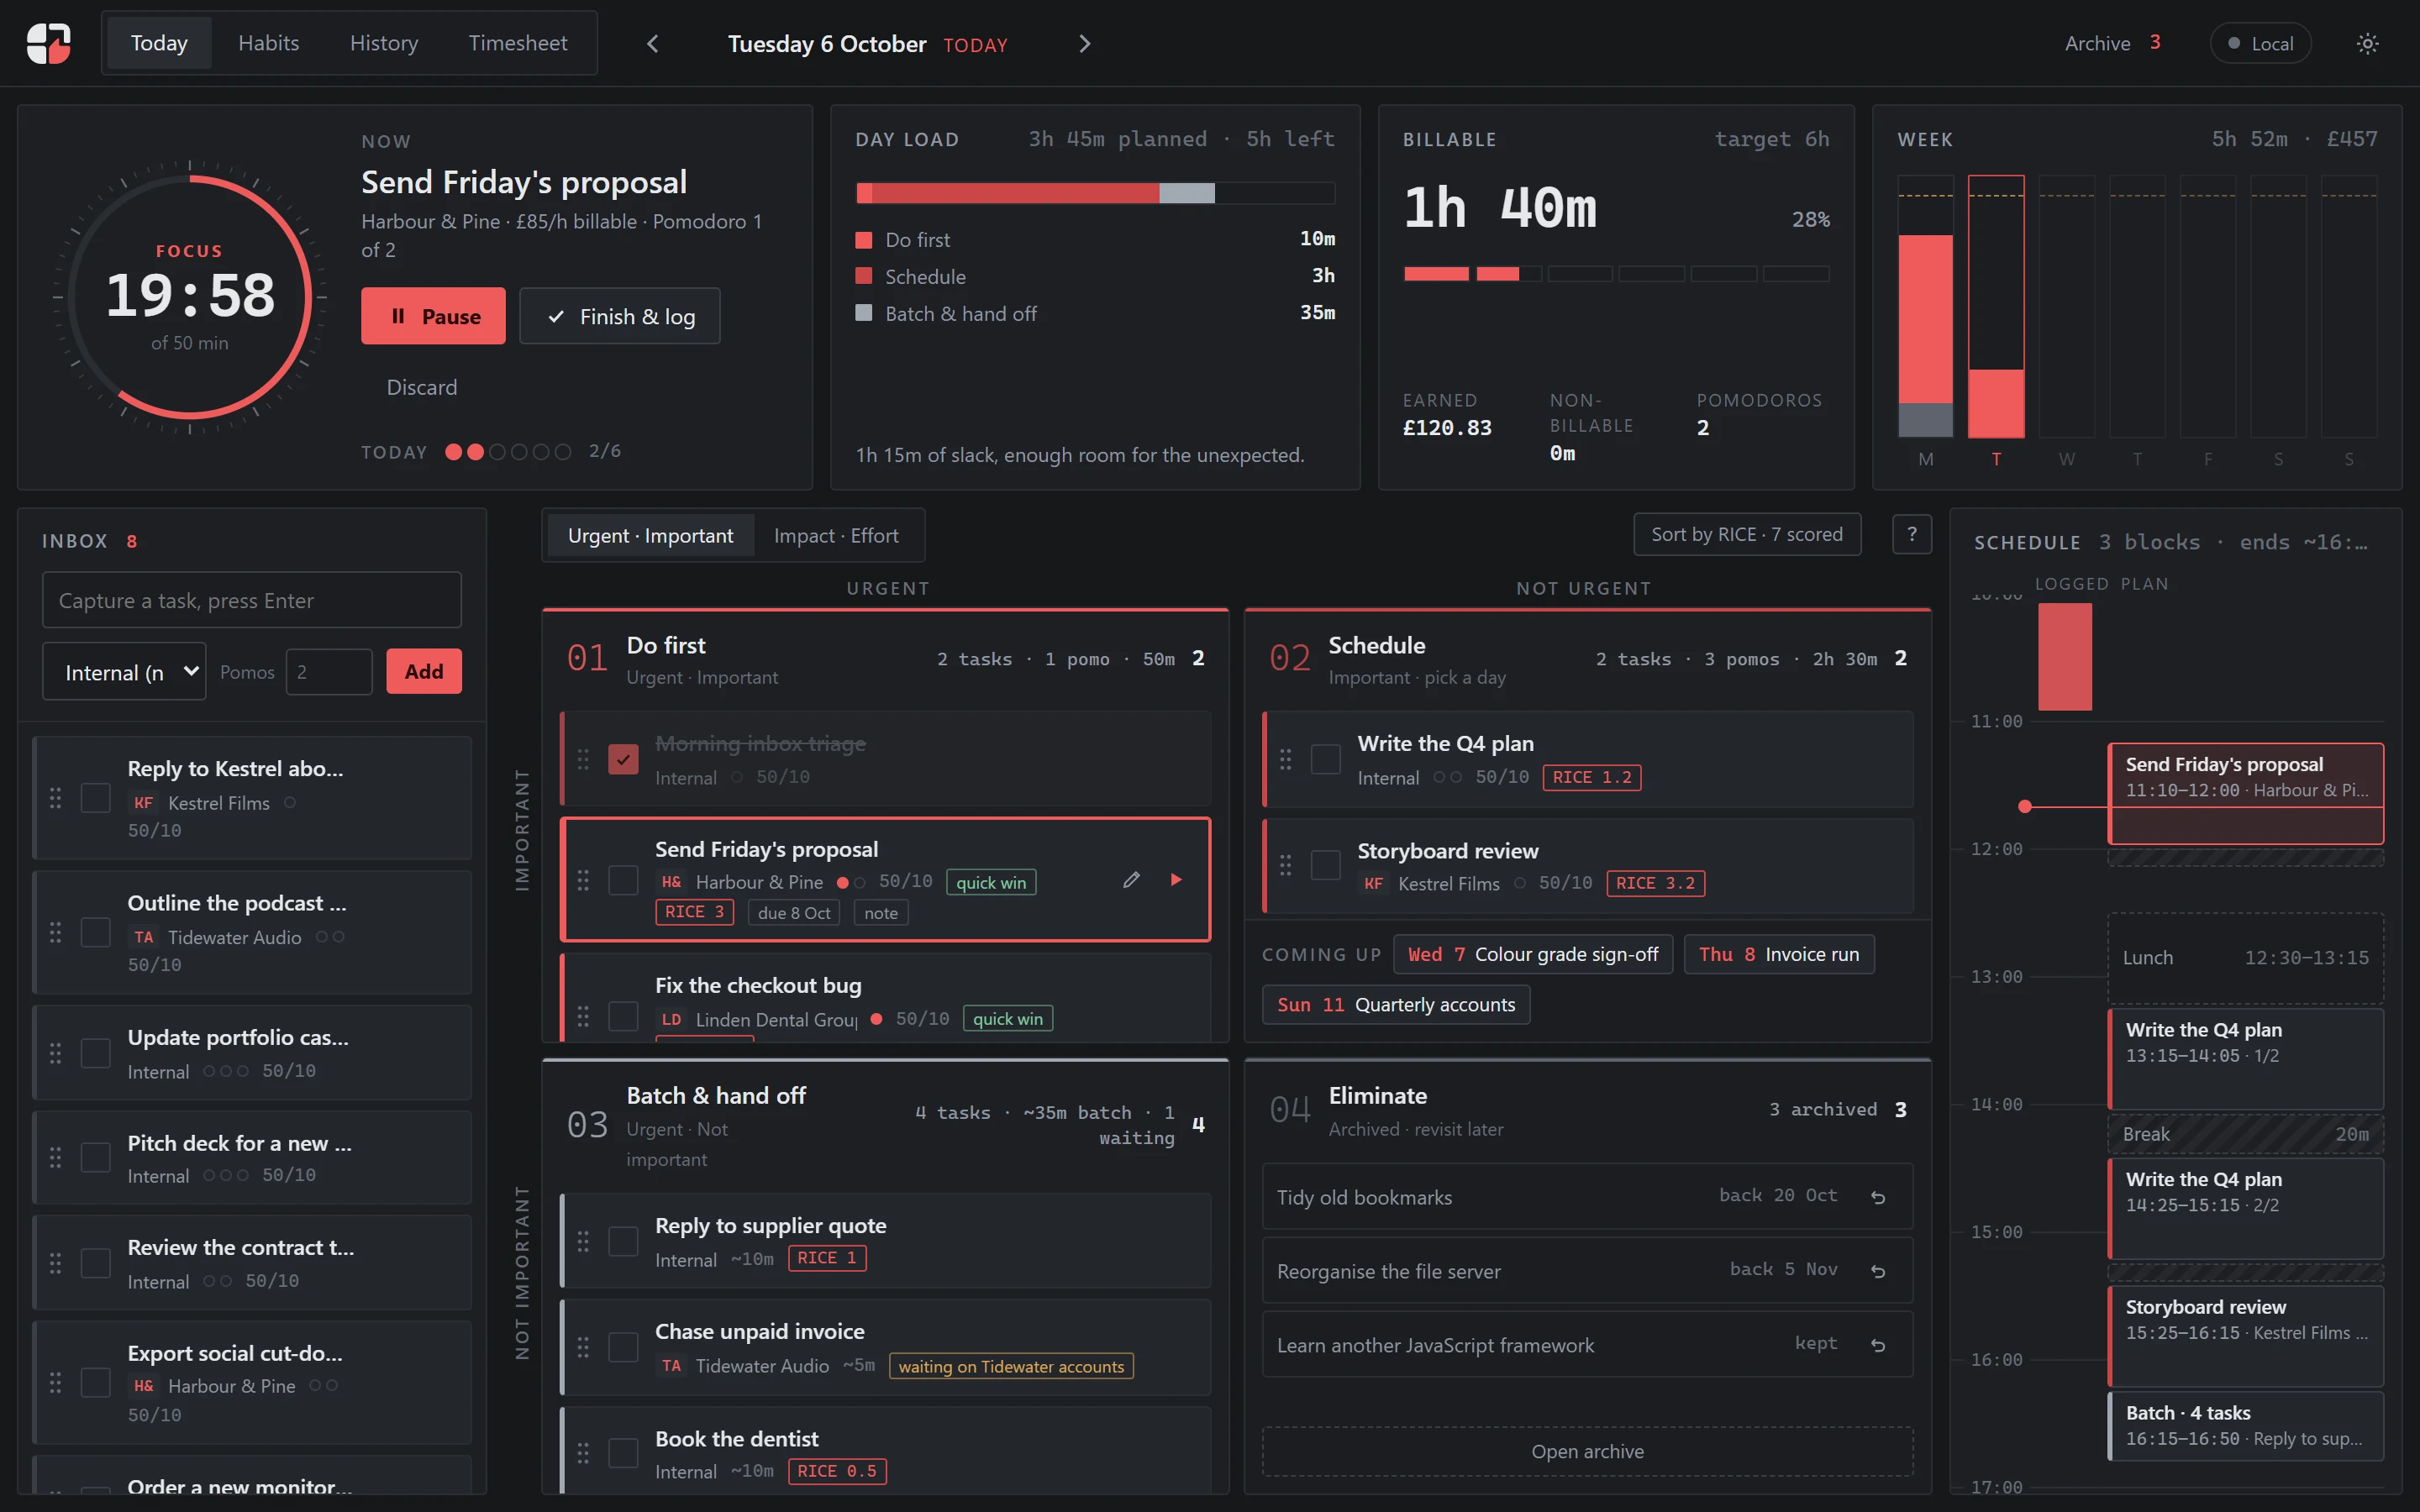Viewport: 2420px width, 1512px height.
Task: Grab drag handle of Chase unpaid invoice
Action: tap(583, 1346)
